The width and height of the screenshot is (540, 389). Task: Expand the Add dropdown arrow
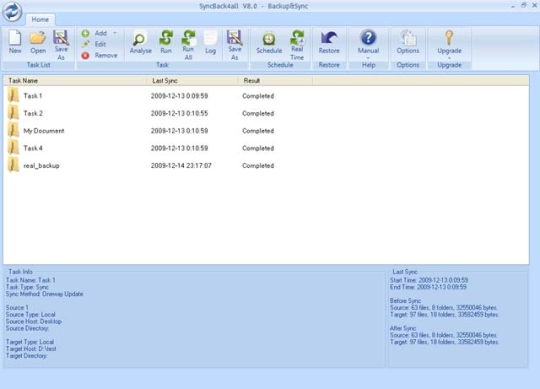click(115, 33)
